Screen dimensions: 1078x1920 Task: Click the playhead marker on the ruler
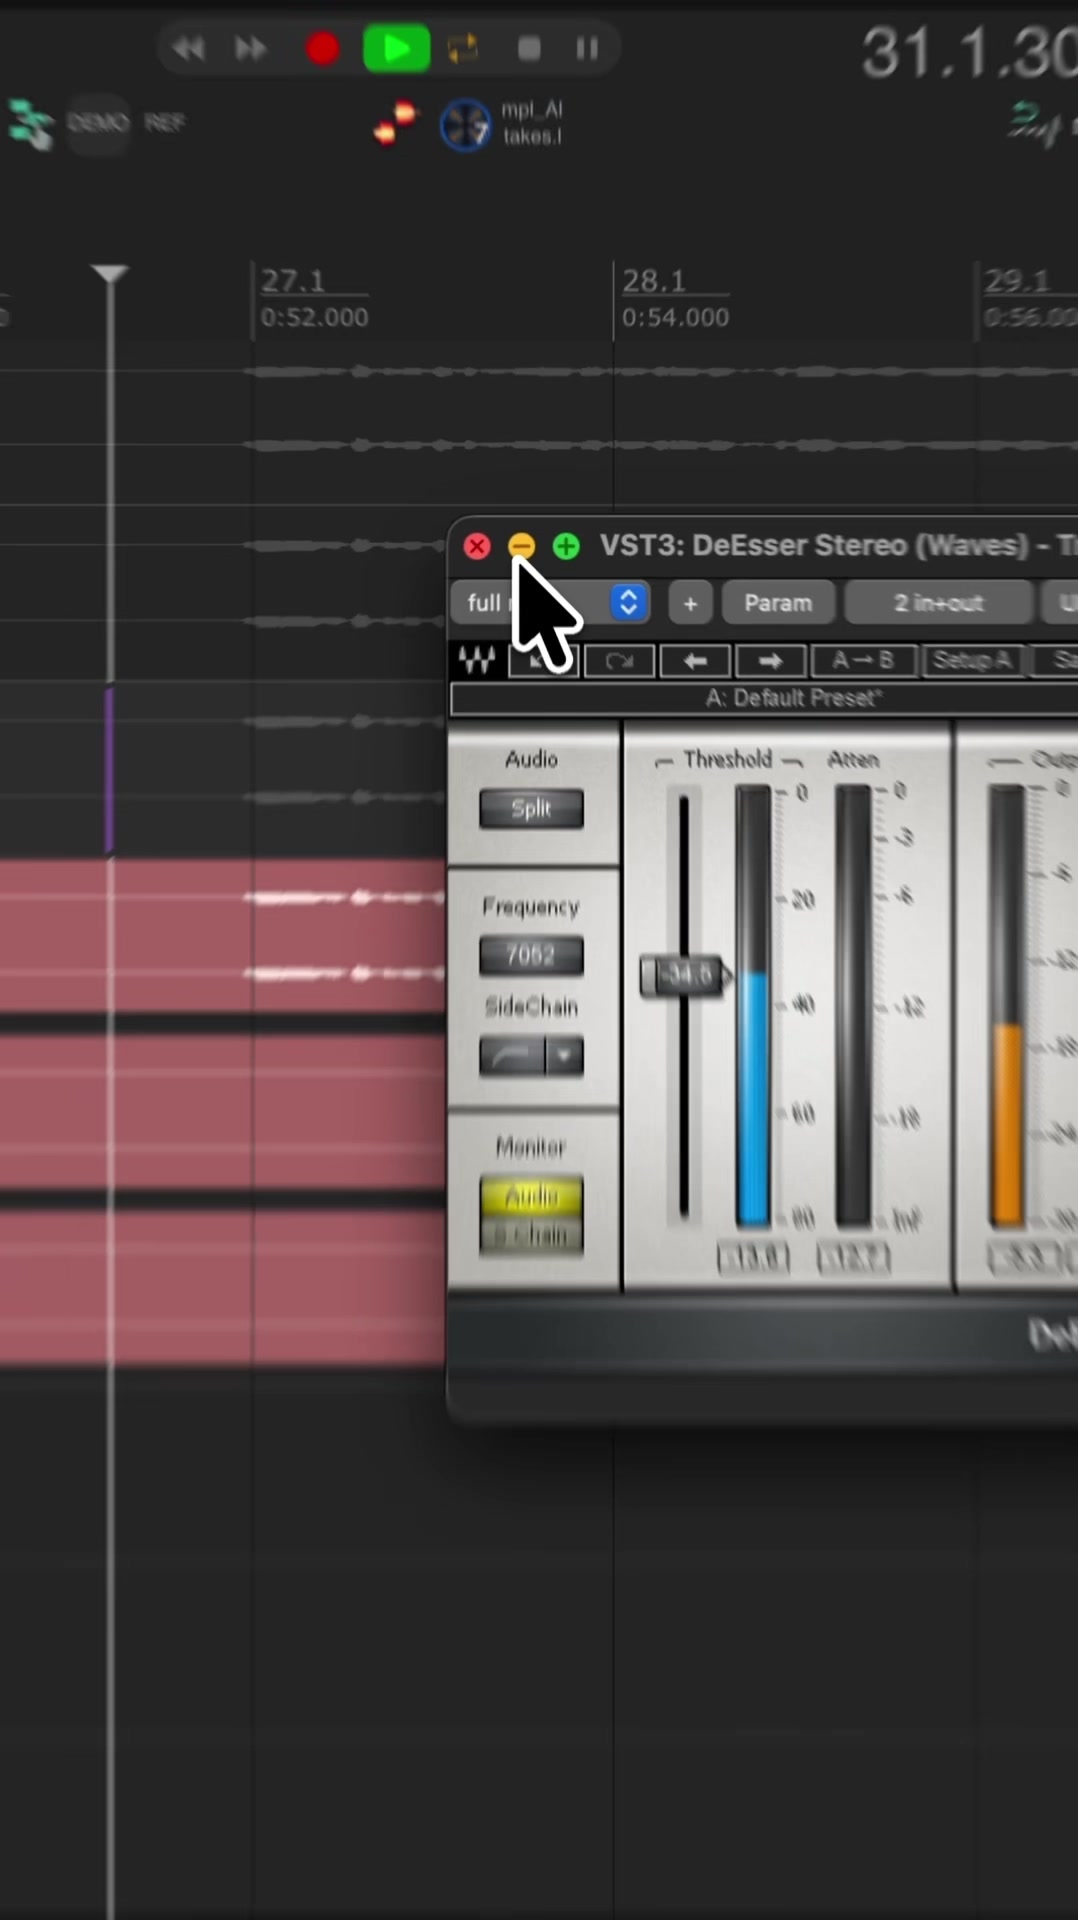coord(109,274)
